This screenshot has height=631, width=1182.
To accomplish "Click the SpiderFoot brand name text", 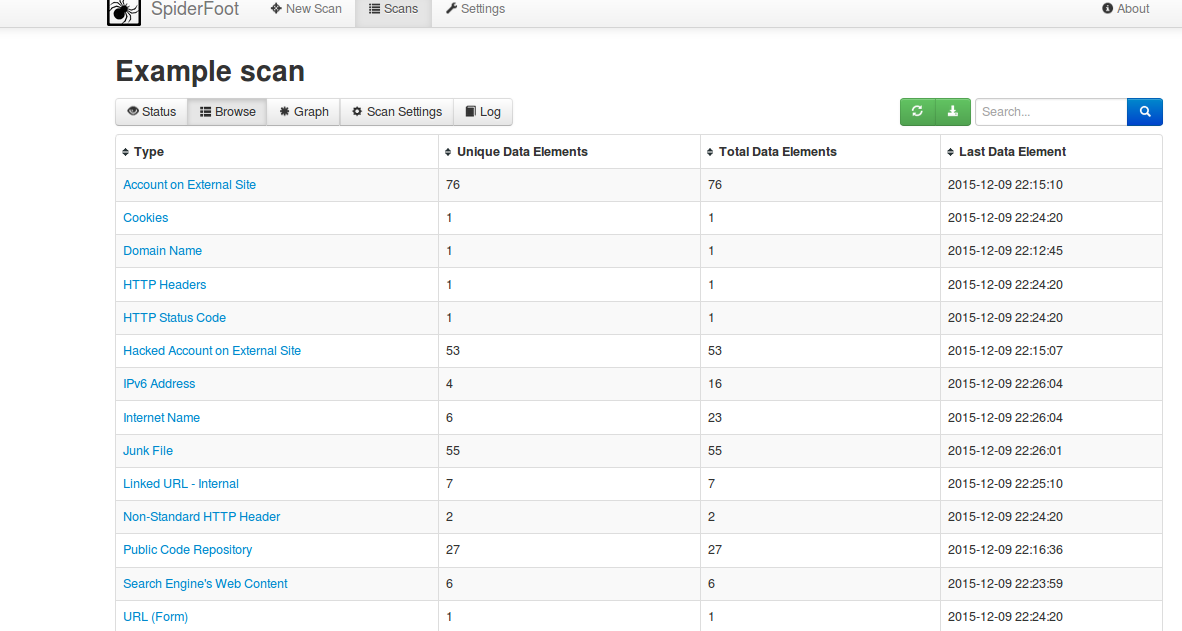I will point(194,9).
